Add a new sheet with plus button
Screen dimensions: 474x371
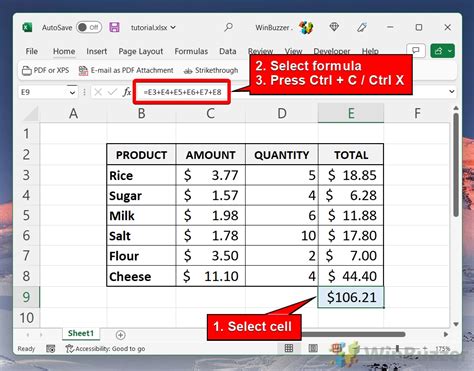pos(120,335)
